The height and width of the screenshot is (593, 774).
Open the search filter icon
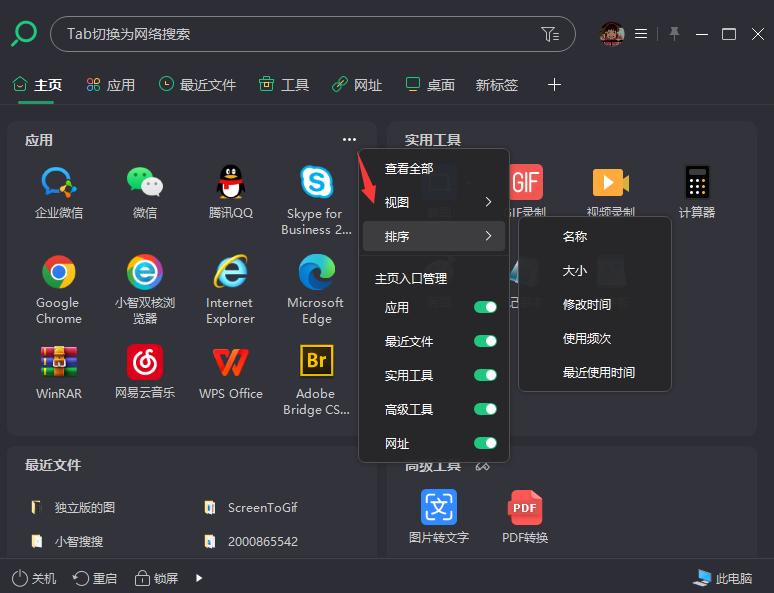(550, 34)
